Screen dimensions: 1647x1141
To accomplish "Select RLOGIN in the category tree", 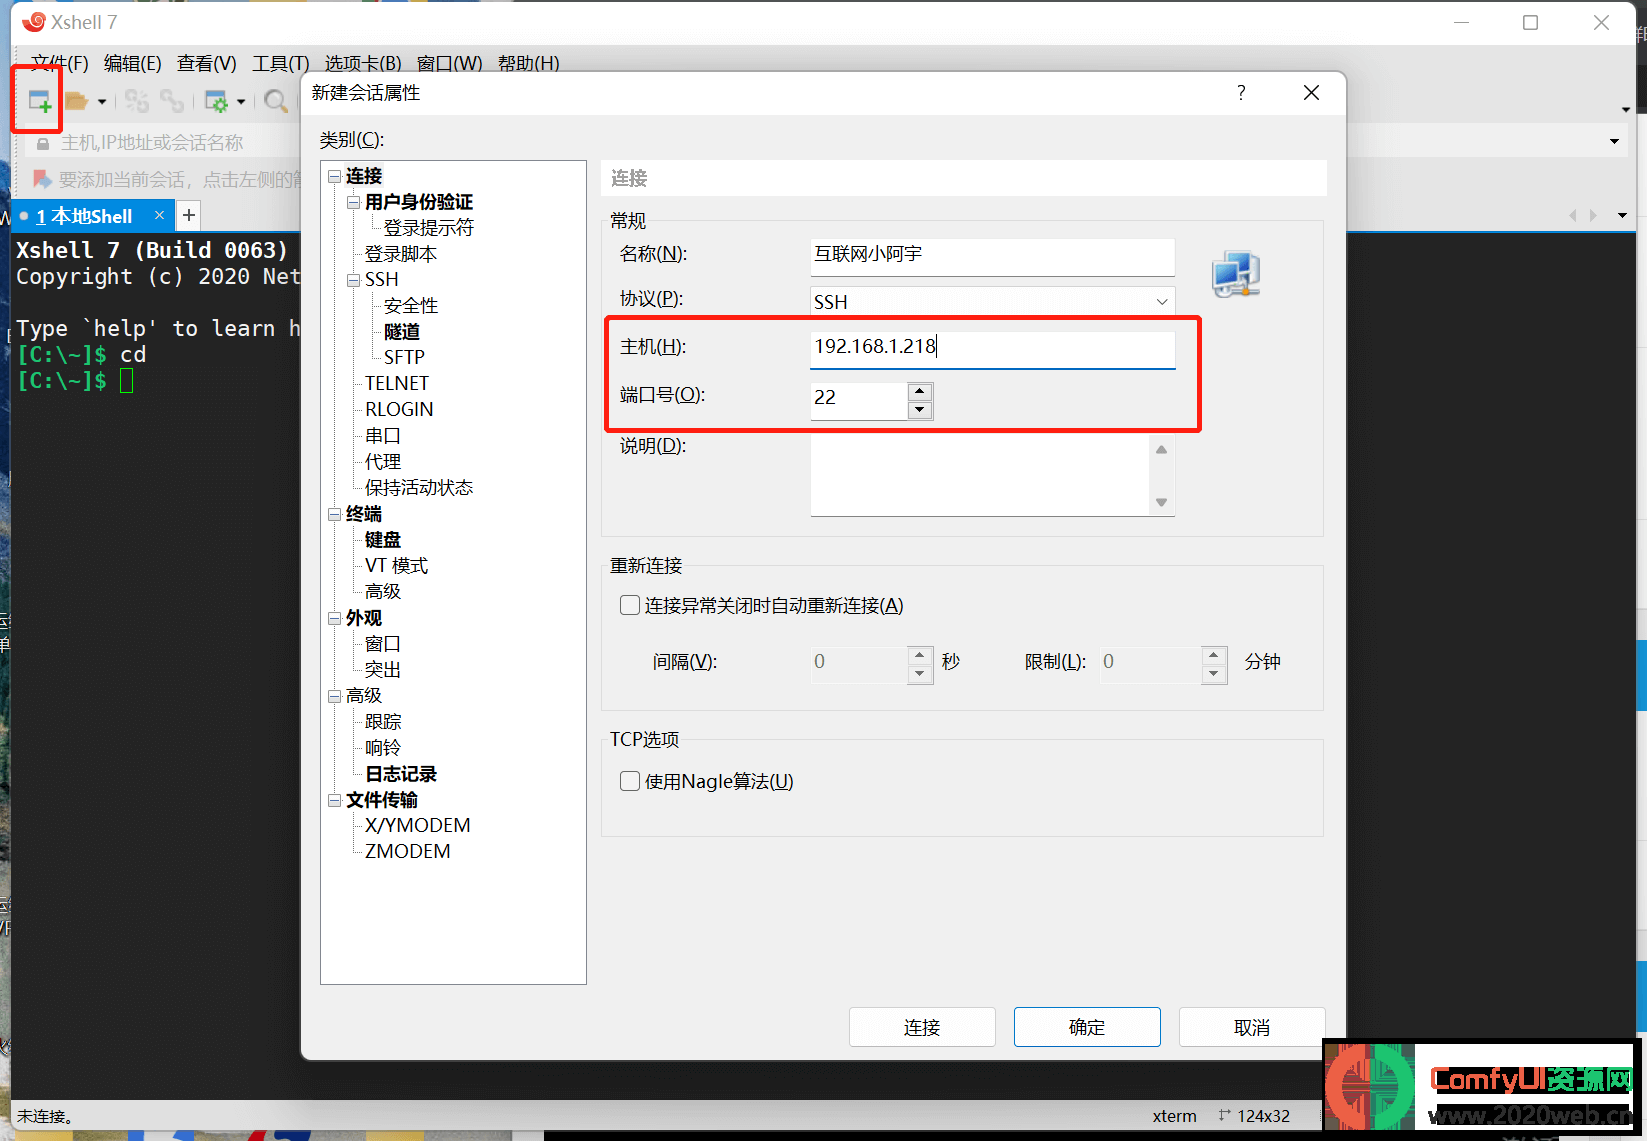I will 399,410.
